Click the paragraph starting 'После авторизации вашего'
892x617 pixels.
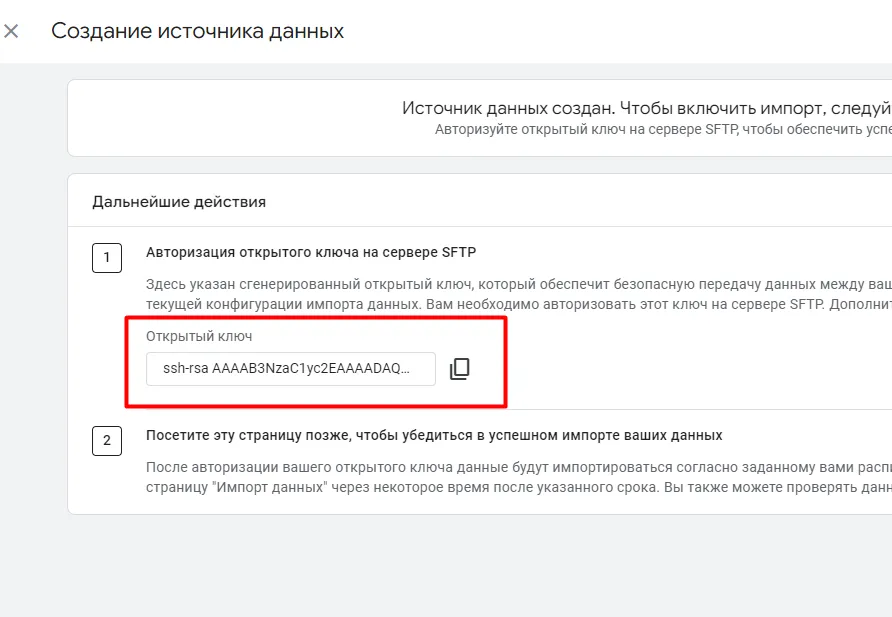coord(519,477)
